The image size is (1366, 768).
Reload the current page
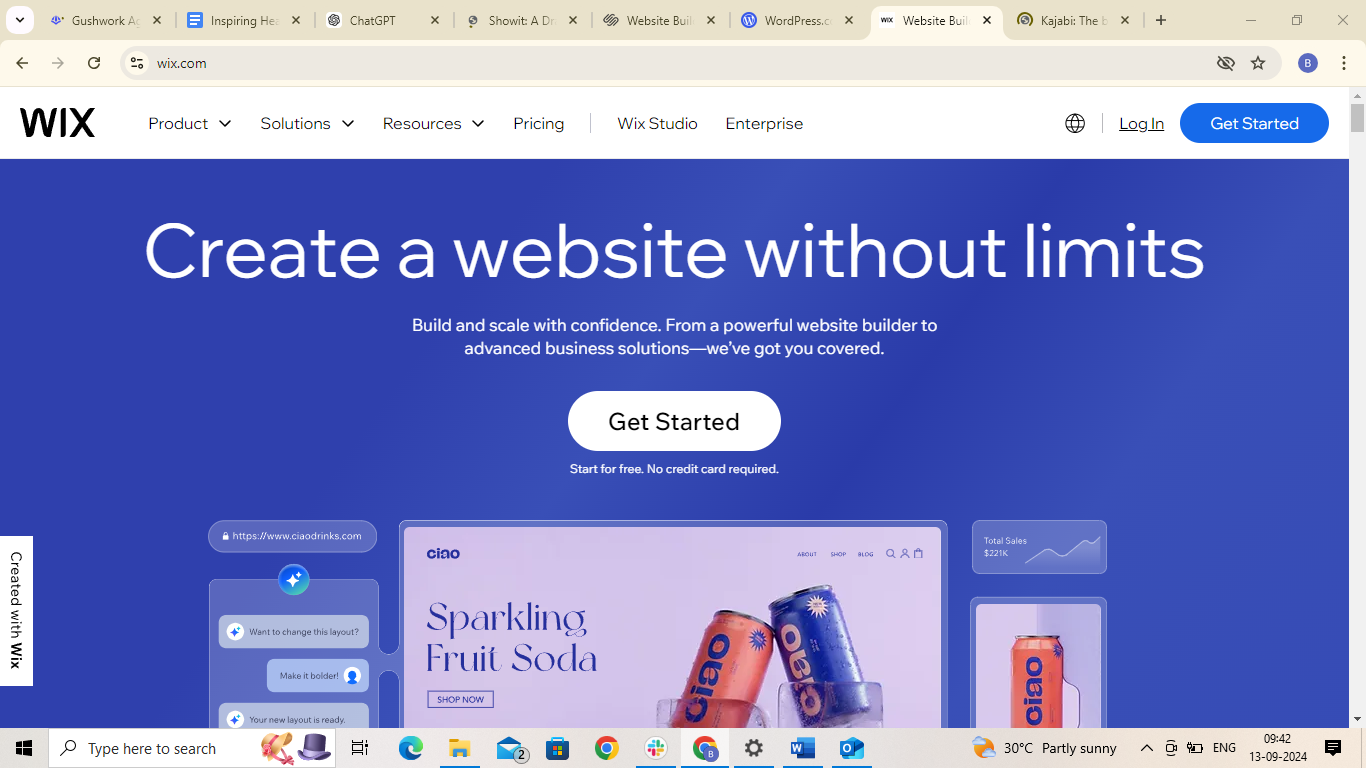pos(94,63)
